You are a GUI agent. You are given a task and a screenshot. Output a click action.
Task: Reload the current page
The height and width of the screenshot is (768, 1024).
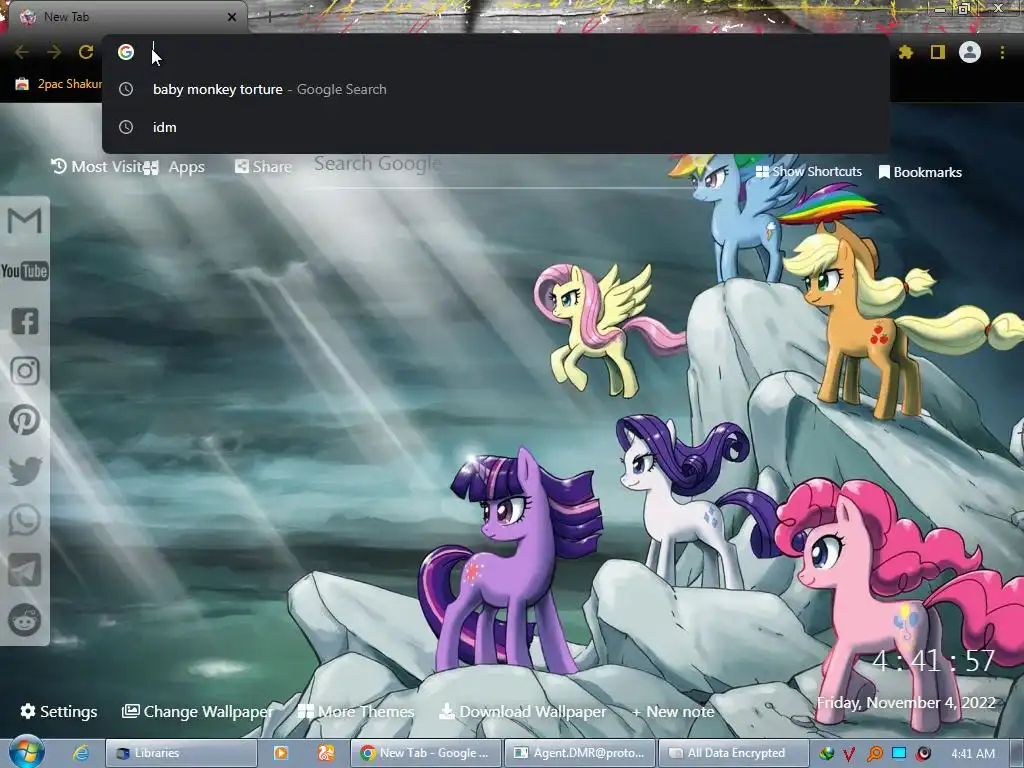pyautogui.click(x=86, y=52)
